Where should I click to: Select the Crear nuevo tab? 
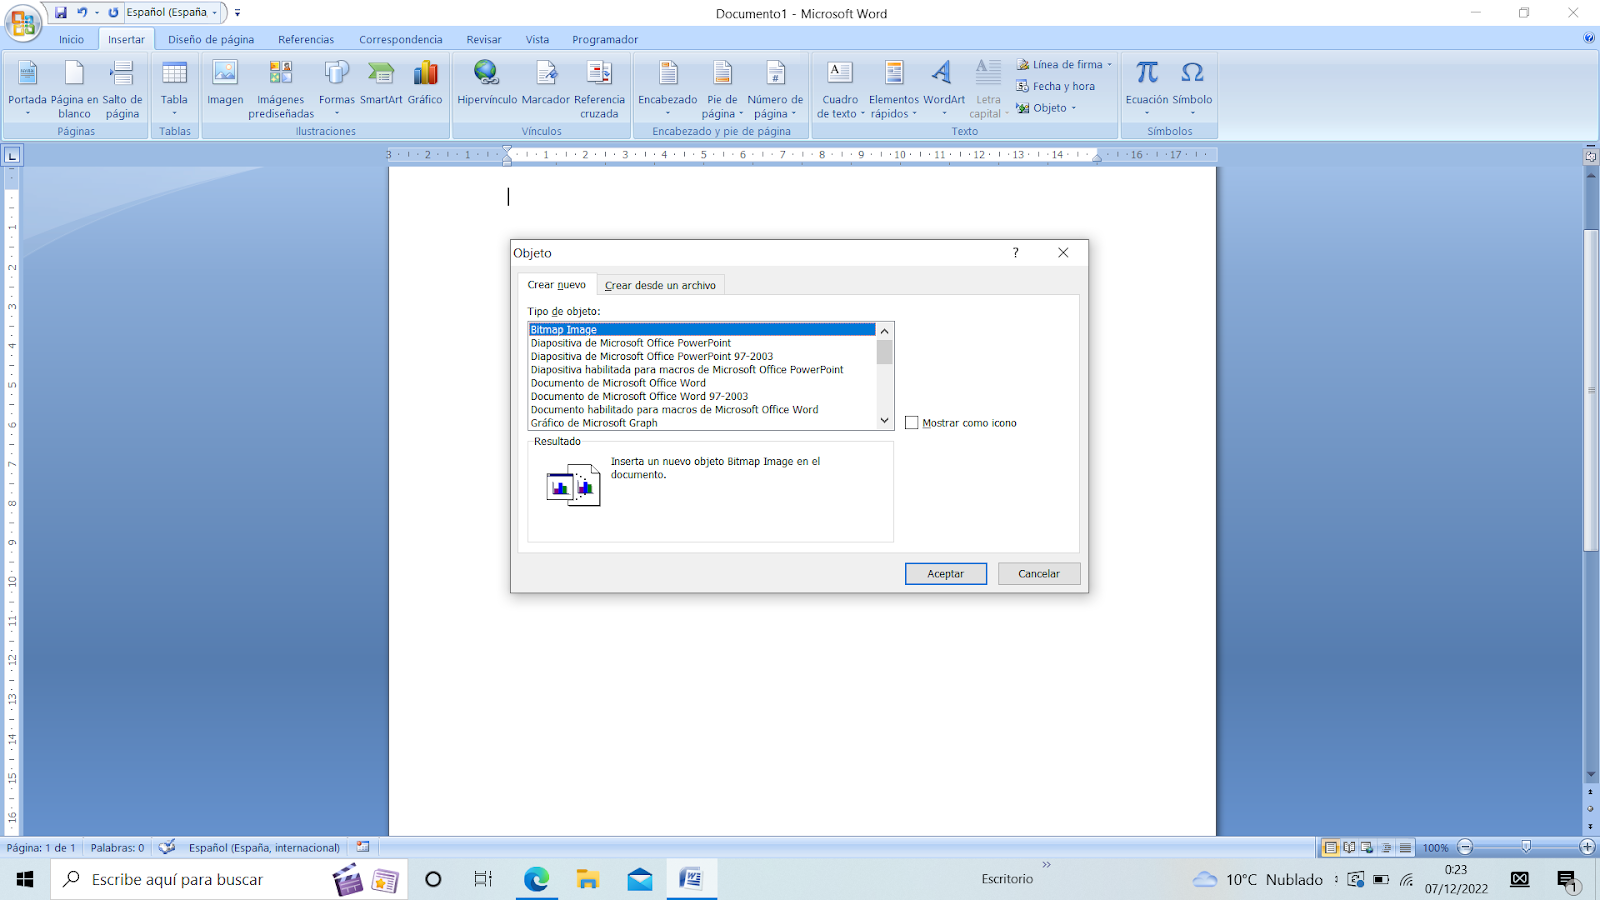click(557, 285)
